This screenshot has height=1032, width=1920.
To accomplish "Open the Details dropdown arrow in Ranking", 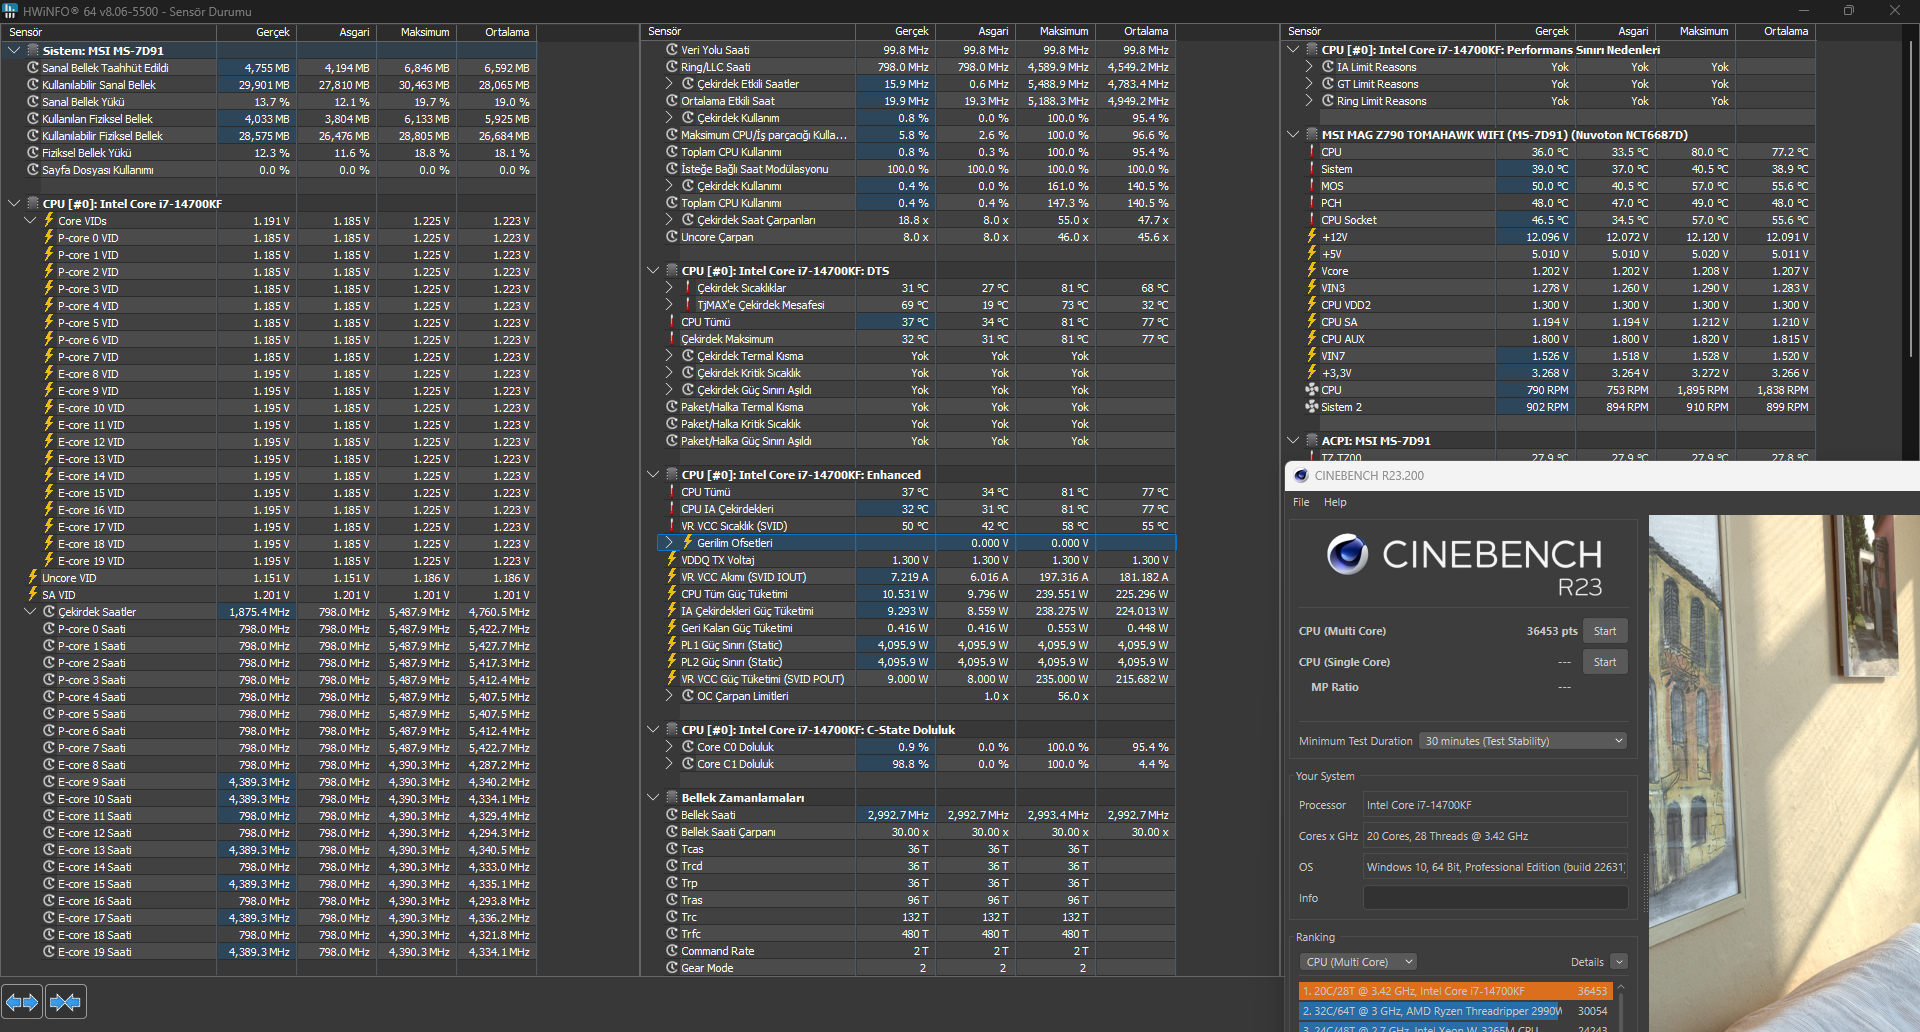I will [x=1619, y=962].
